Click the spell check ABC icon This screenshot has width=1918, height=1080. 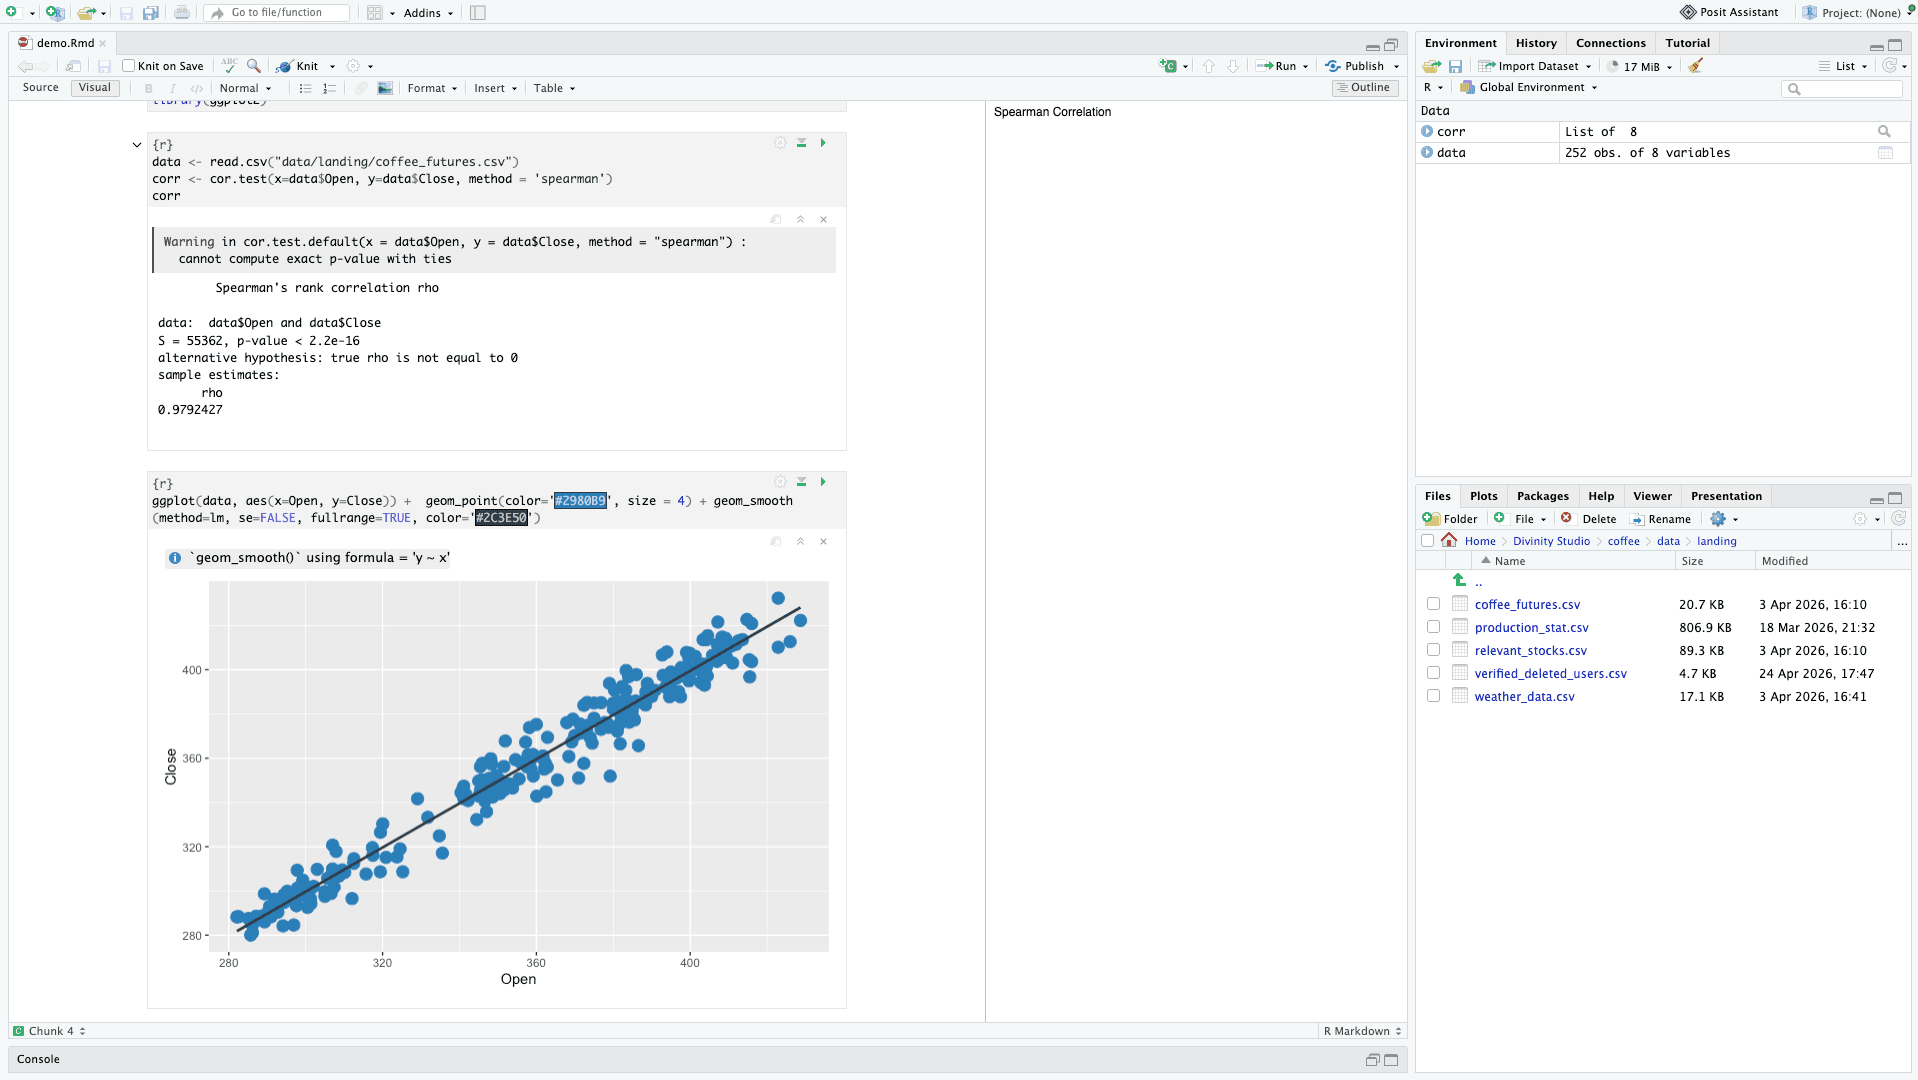[229, 65]
